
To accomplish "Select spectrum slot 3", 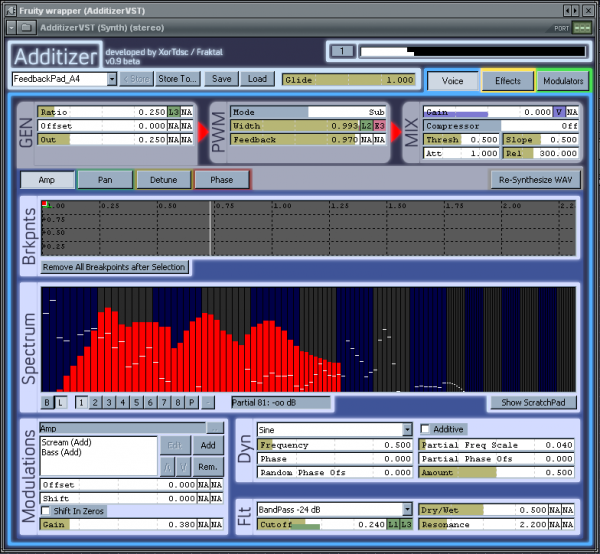I will tap(109, 402).
